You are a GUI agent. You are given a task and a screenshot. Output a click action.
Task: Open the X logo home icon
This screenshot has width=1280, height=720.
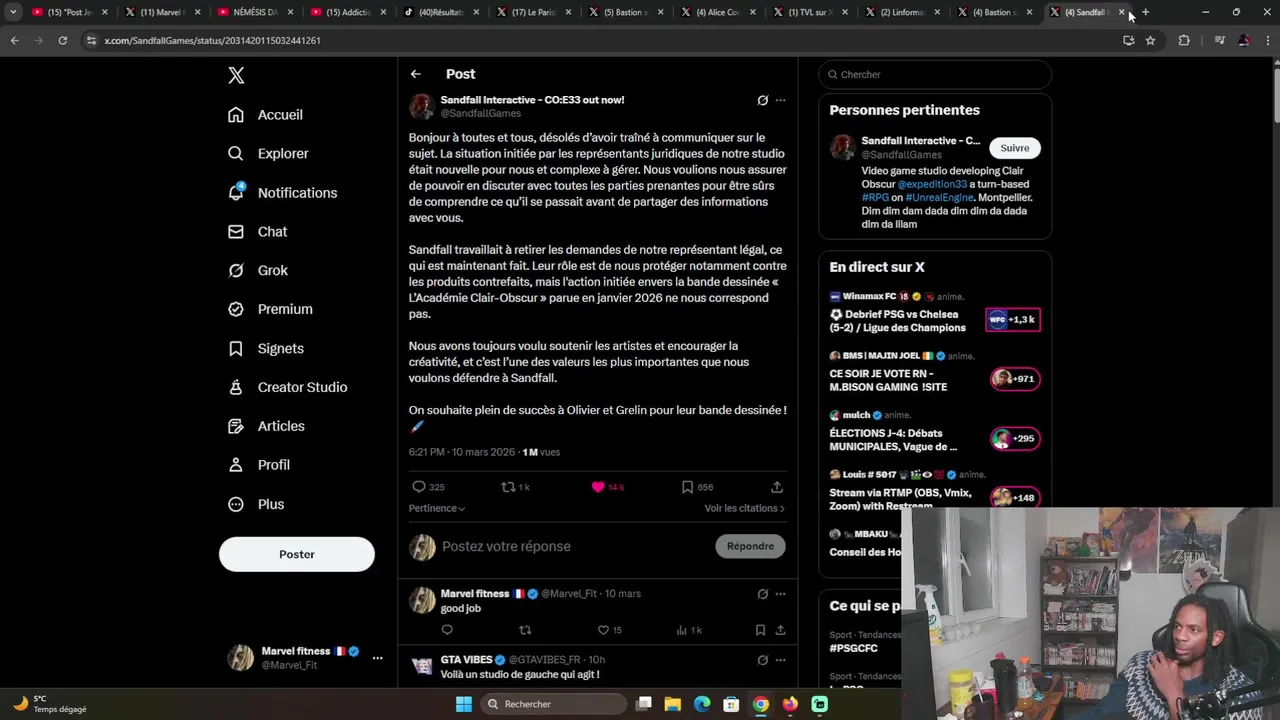pos(236,75)
